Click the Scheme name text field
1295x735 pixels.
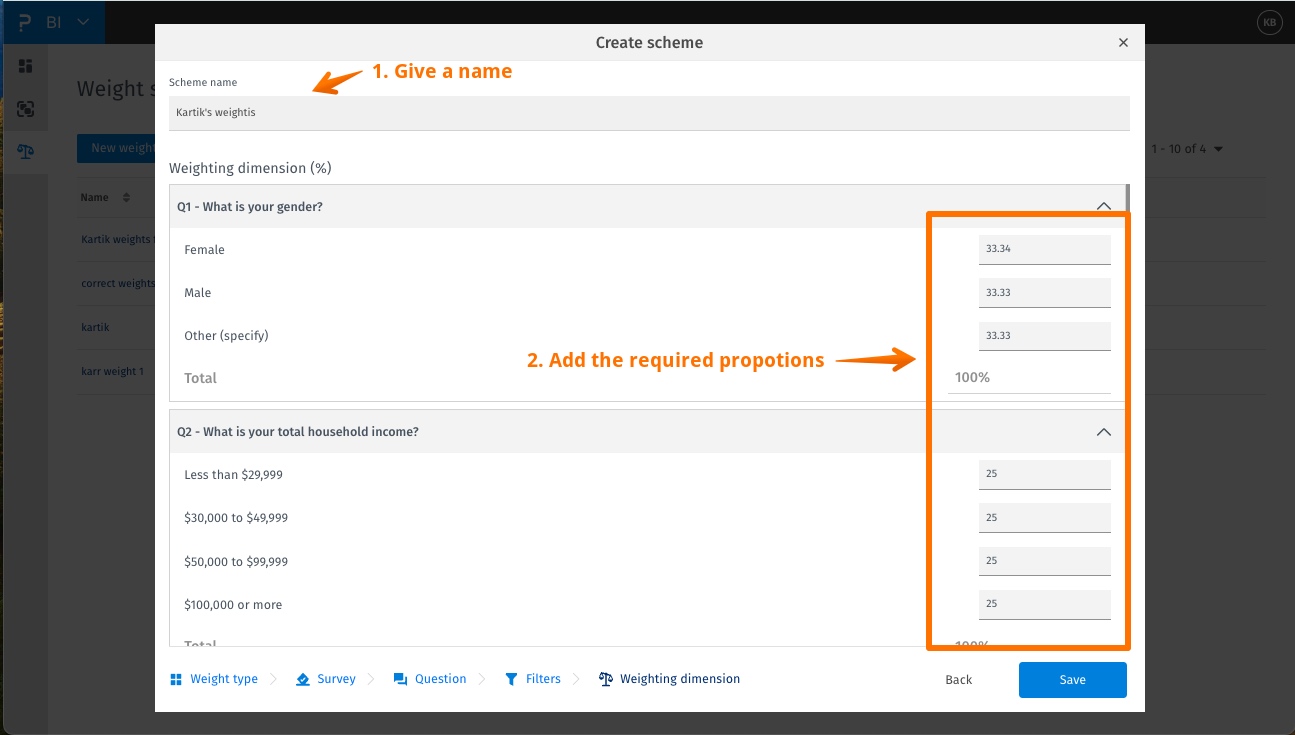point(648,113)
